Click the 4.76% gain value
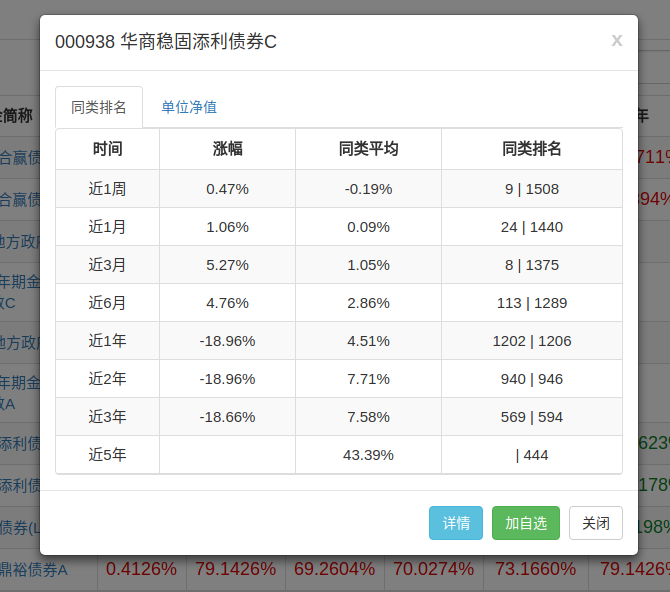This screenshot has width=670, height=592. (x=227, y=303)
